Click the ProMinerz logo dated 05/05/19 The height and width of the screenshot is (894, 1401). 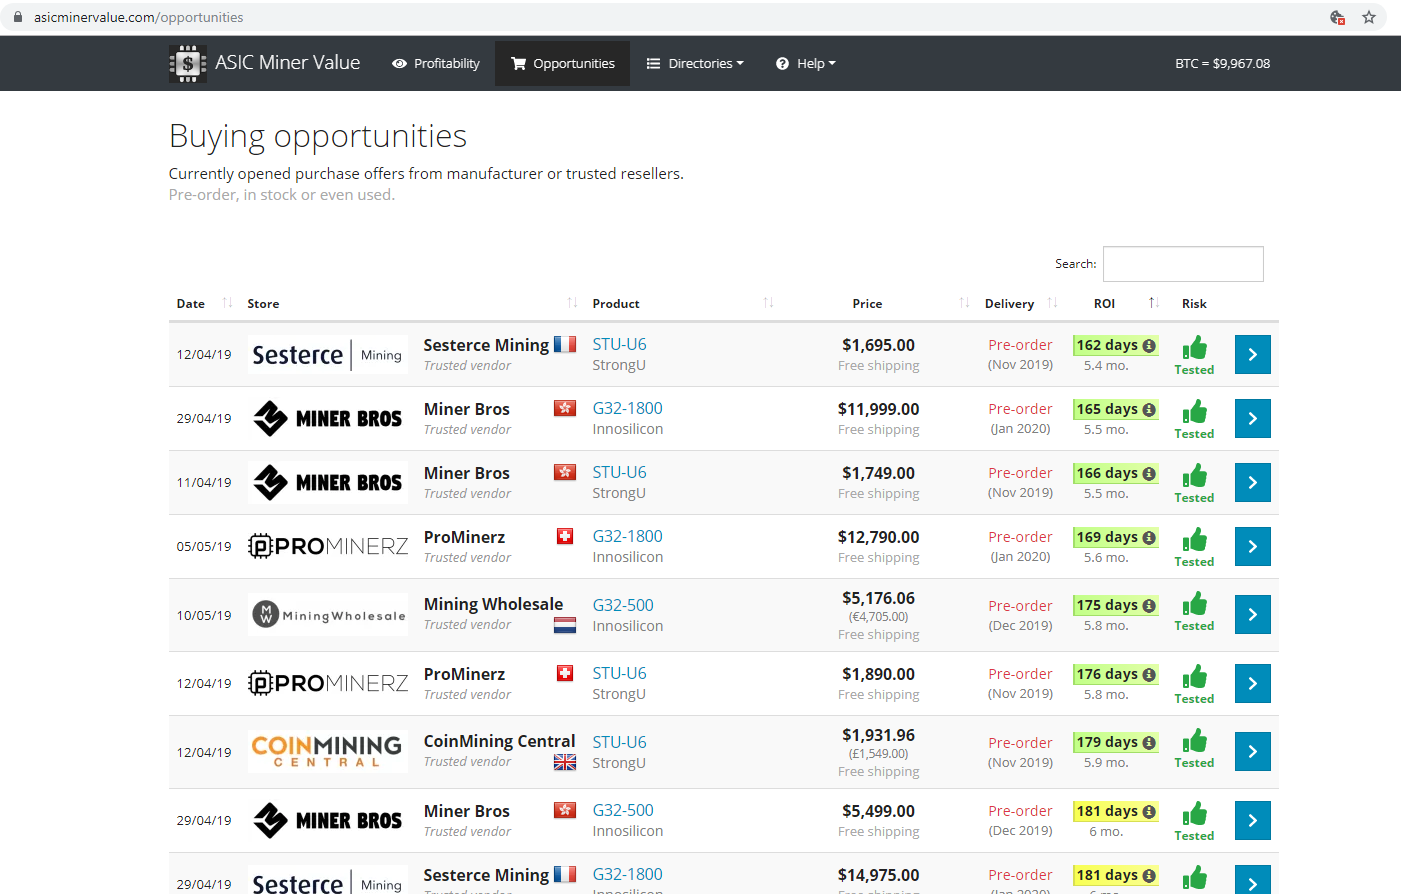328,546
